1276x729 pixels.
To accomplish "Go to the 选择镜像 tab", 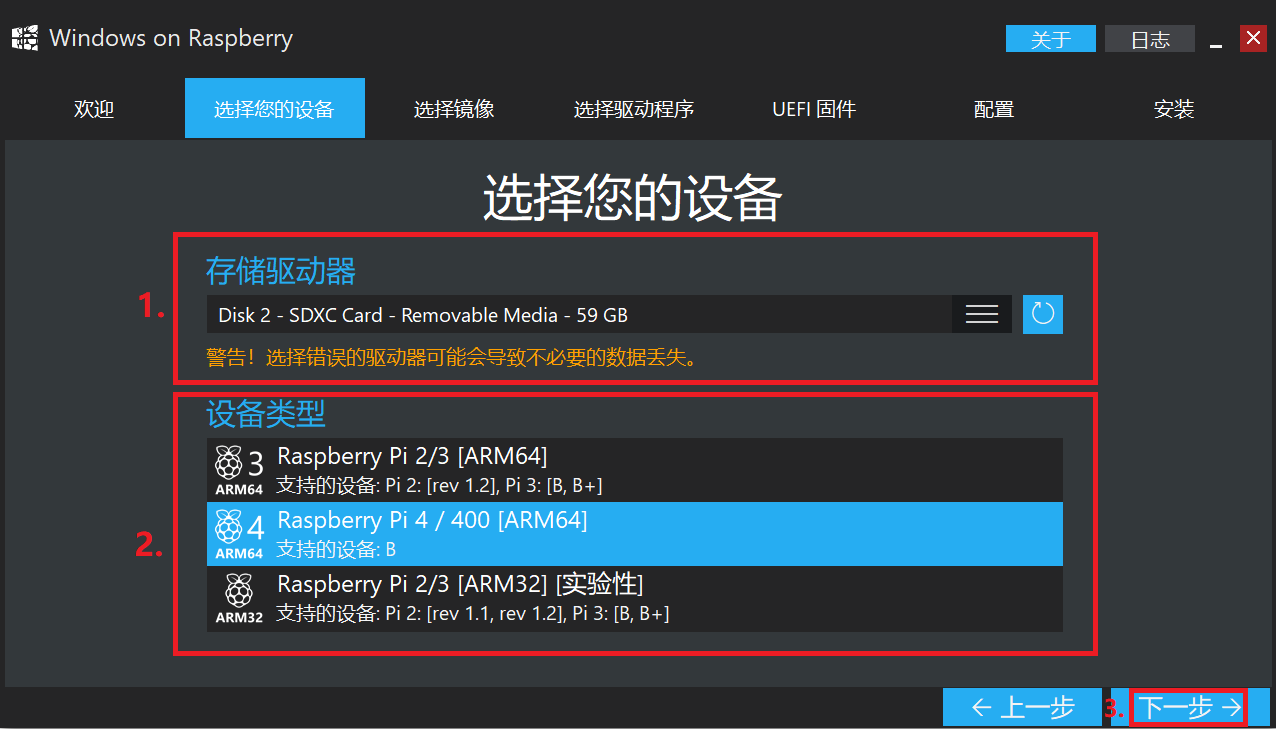I will 455,109.
